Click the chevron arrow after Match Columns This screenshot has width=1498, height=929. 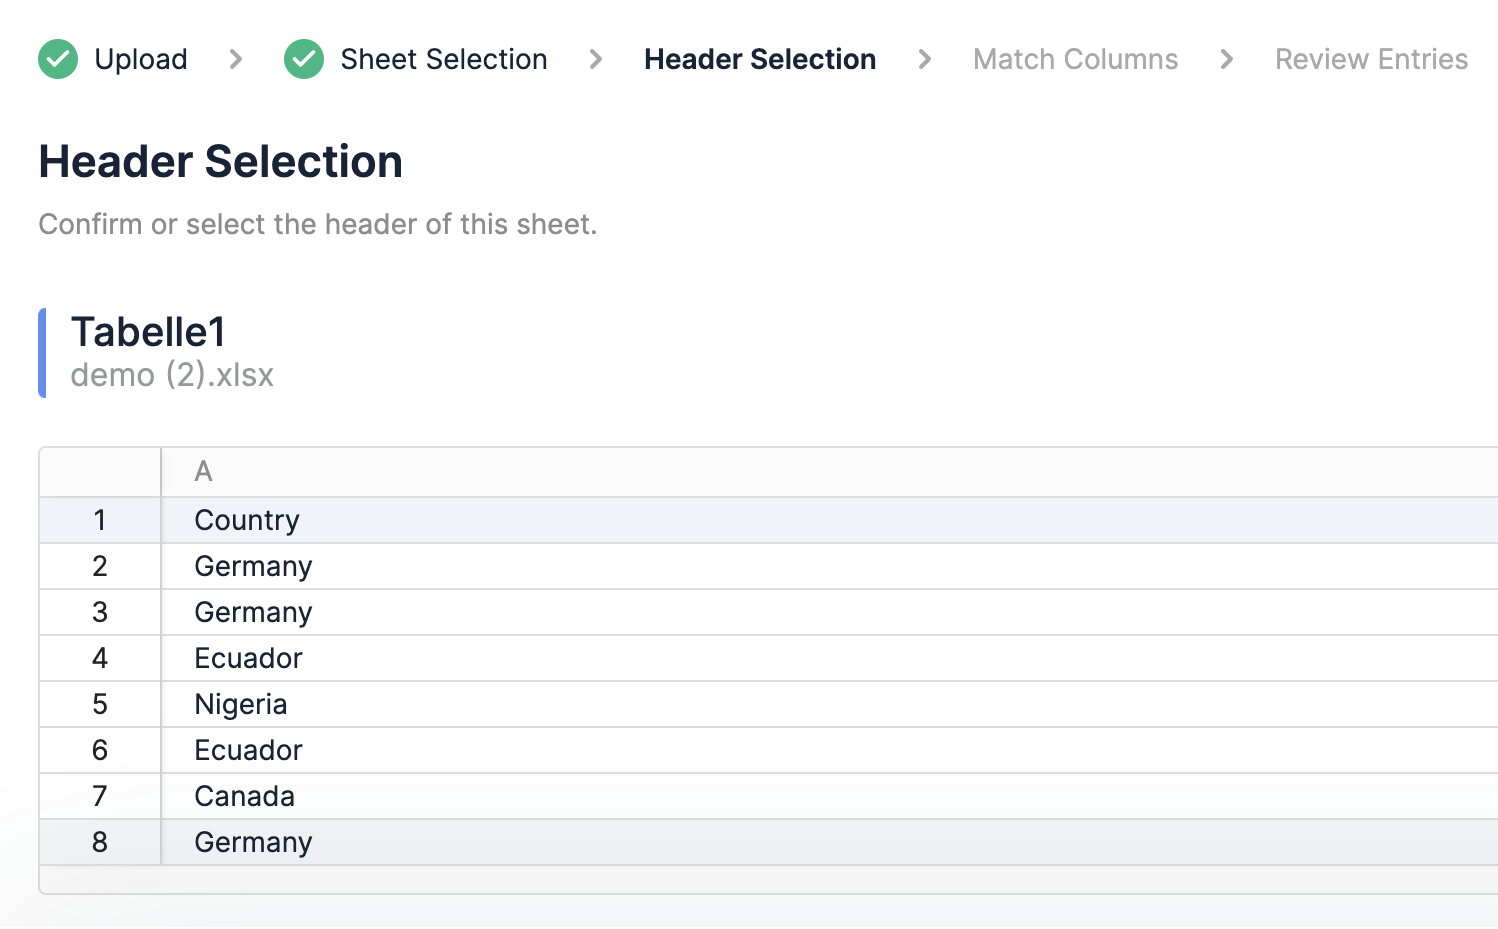pos(1227,59)
